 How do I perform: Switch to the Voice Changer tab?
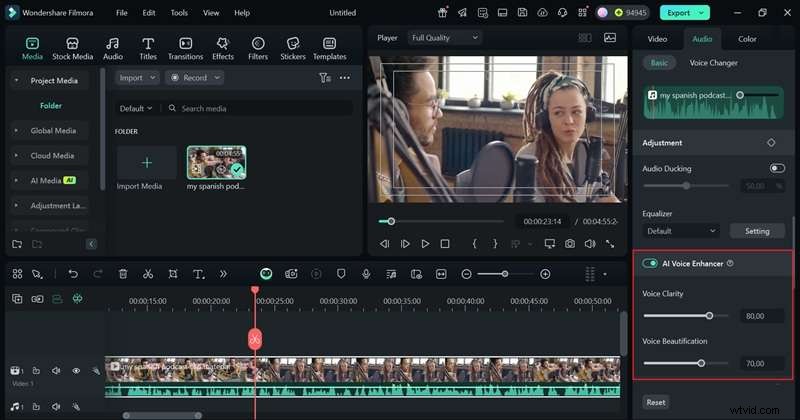pyautogui.click(x=713, y=63)
